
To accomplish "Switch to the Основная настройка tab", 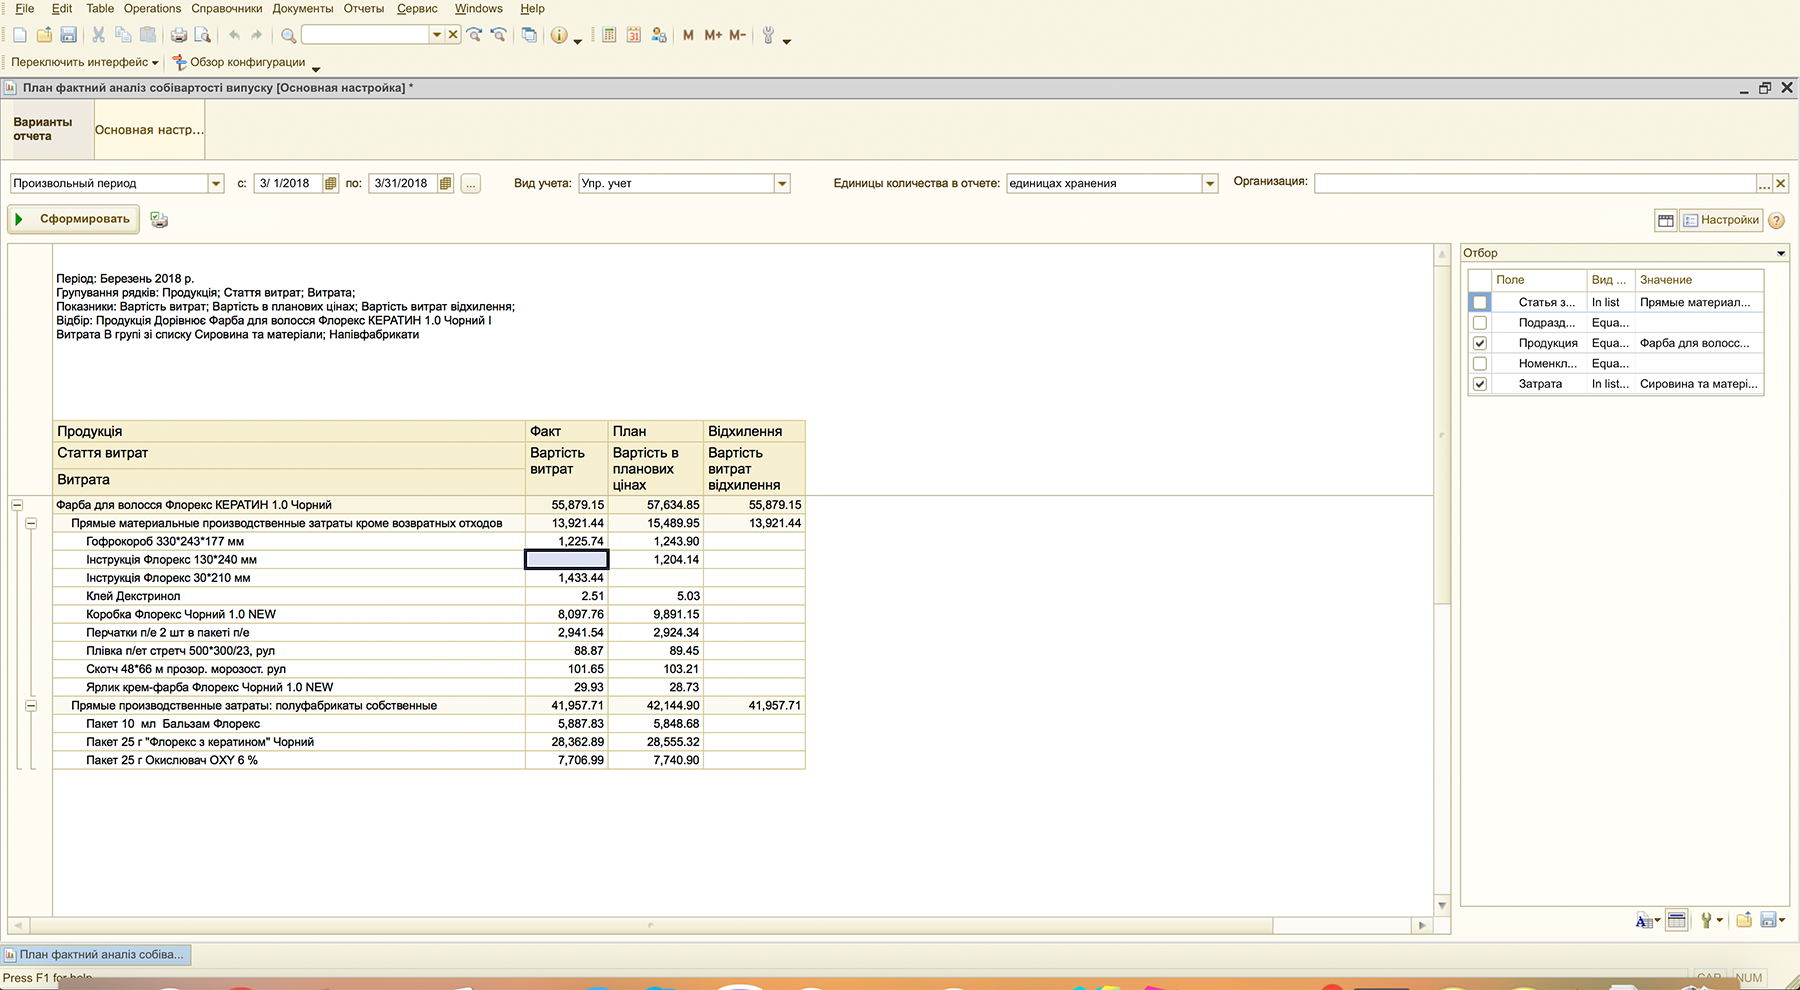I will (149, 130).
